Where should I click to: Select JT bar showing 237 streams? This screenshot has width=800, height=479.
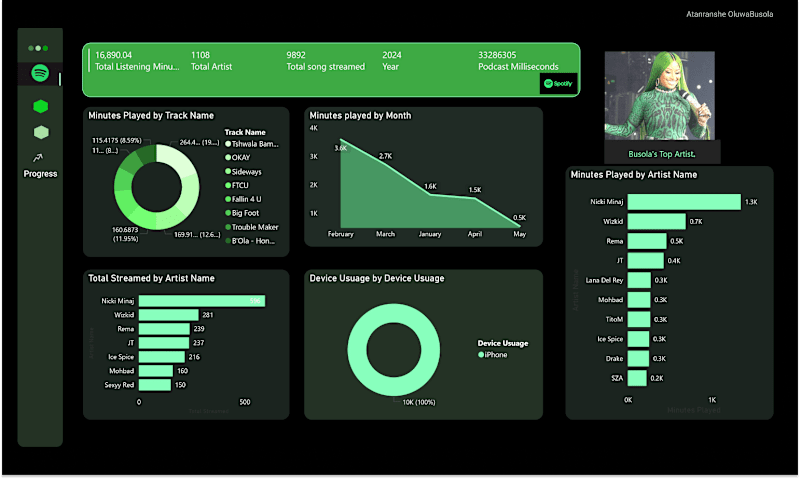tap(164, 343)
